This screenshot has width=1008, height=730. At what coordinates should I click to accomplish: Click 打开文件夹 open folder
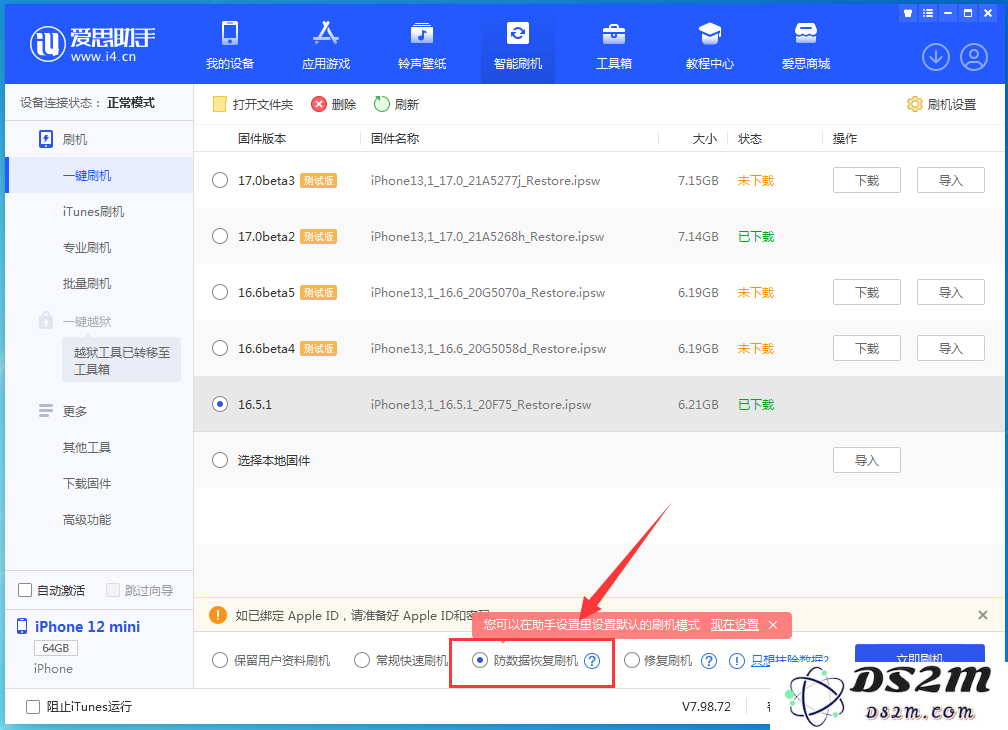pyautogui.click(x=253, y=104)
